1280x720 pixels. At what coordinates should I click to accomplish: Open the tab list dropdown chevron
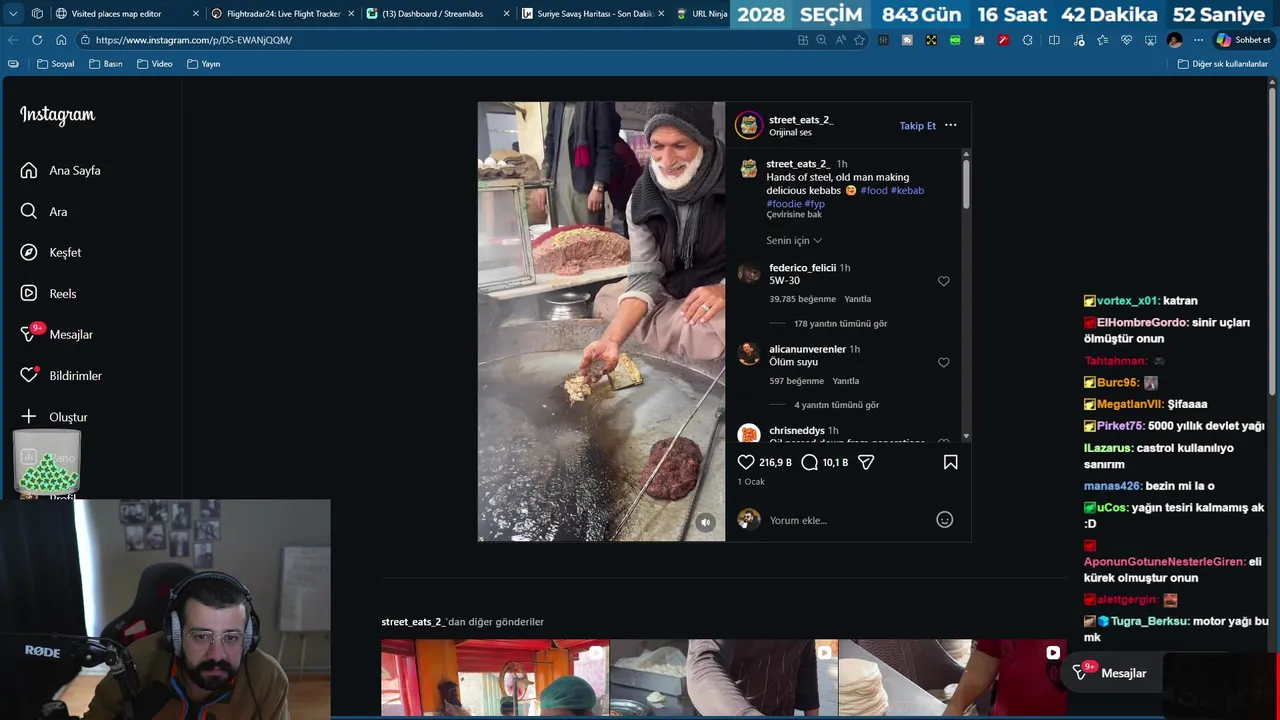pyautogui.click(x=13, y=14)
